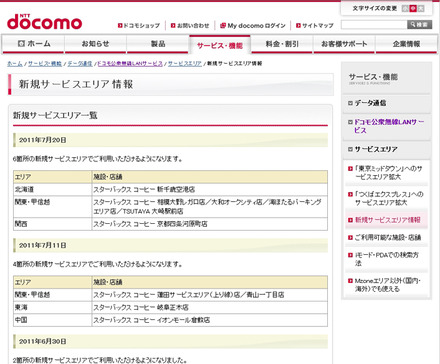Open sidebar サービスエリア item
Image resolution: width=440 pixels, height=364 pixels.
coord(386,149)
